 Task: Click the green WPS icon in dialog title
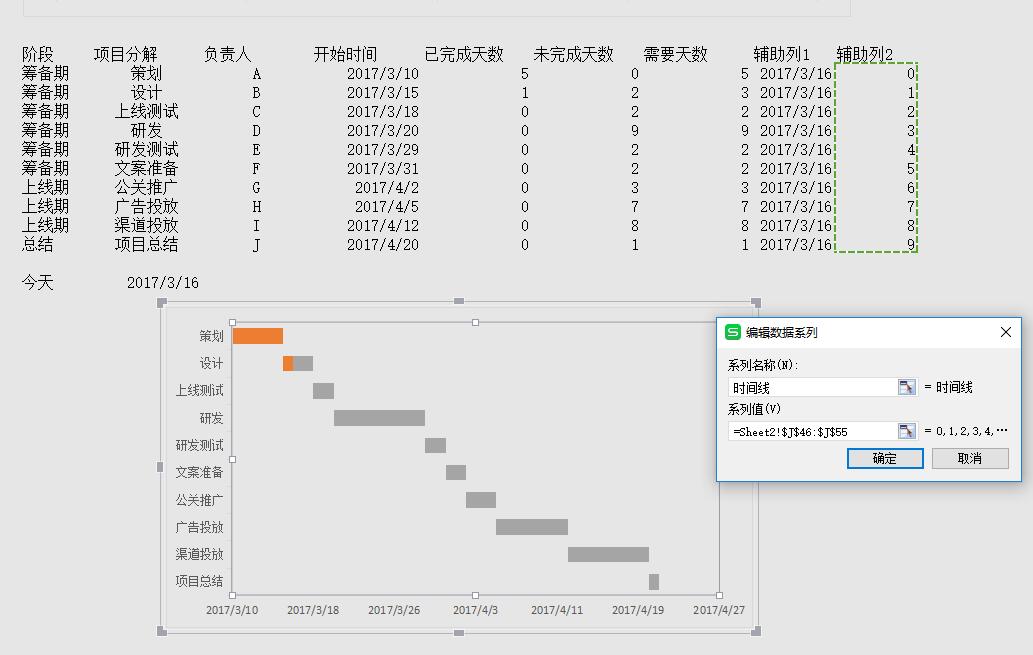click(x=733, y=332)
